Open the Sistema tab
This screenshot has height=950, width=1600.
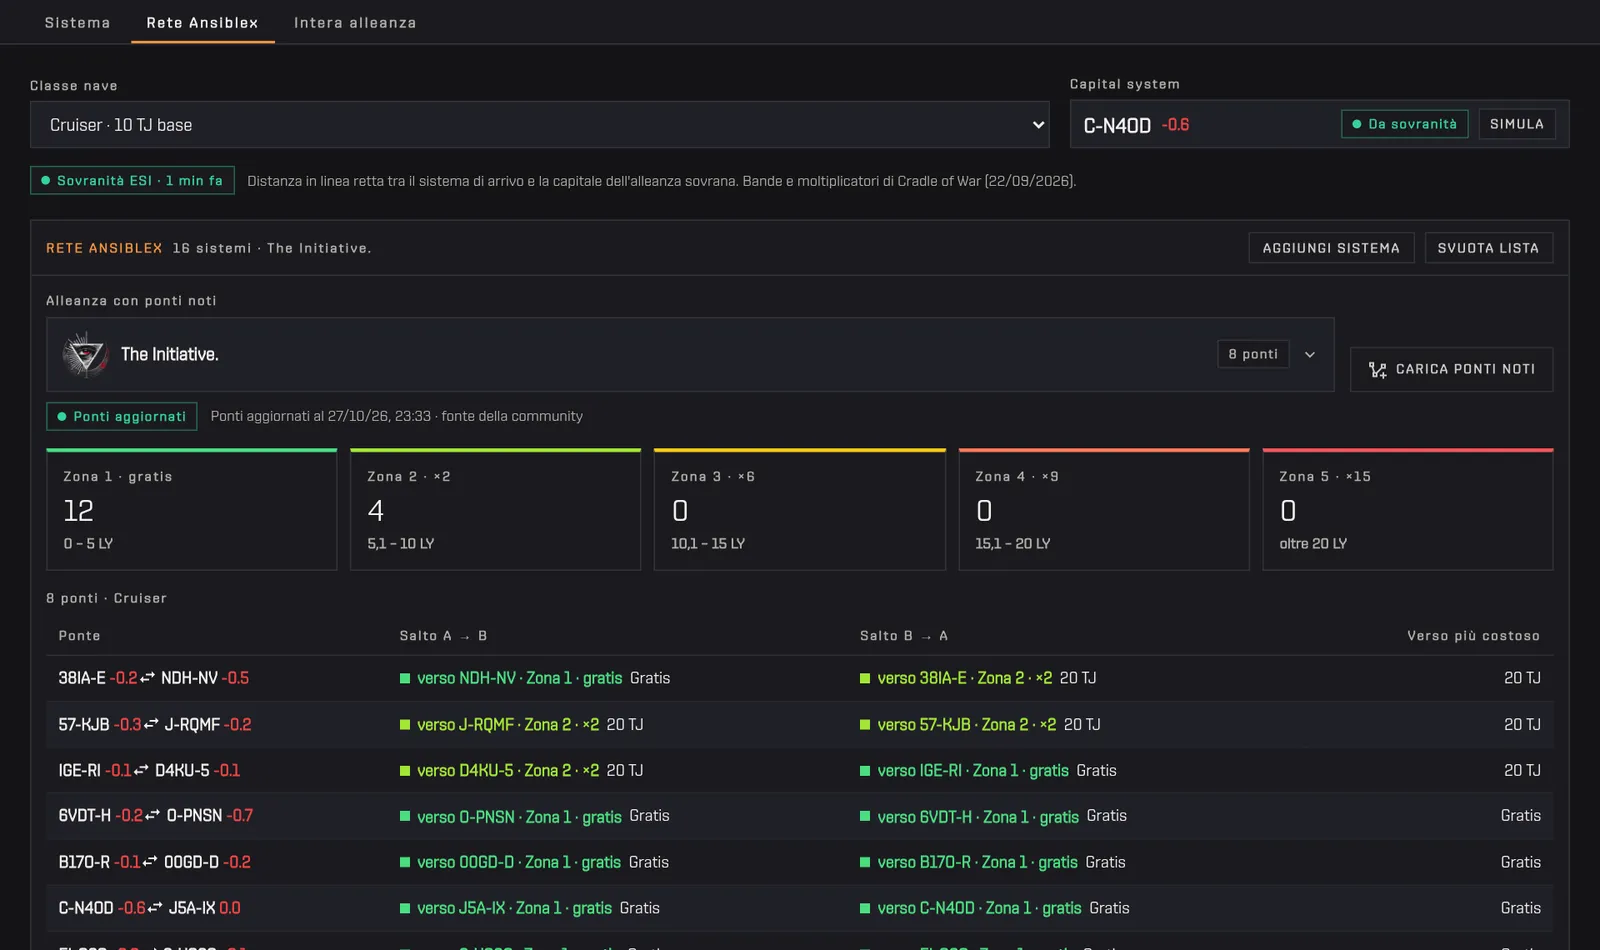[77, 22]
